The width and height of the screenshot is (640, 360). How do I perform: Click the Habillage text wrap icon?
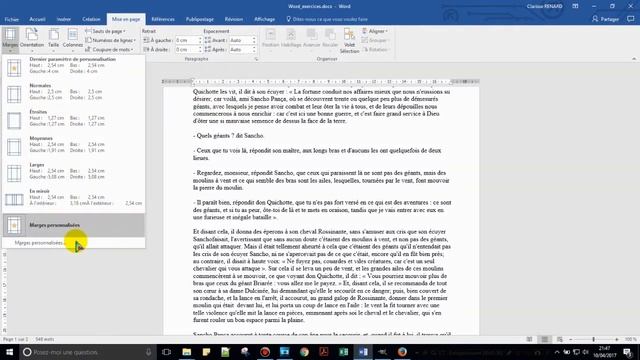pos(291,38)
